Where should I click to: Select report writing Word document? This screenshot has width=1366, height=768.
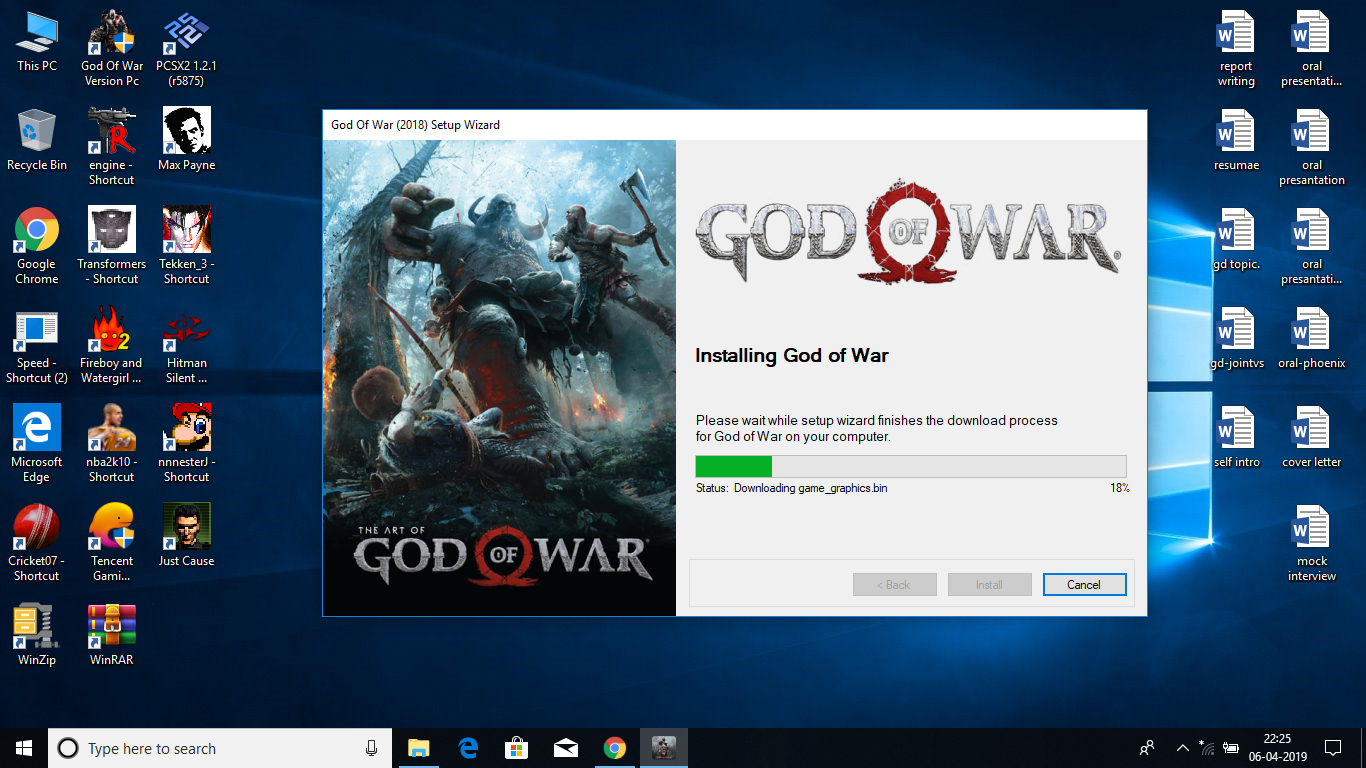(x=1236, y=49)
